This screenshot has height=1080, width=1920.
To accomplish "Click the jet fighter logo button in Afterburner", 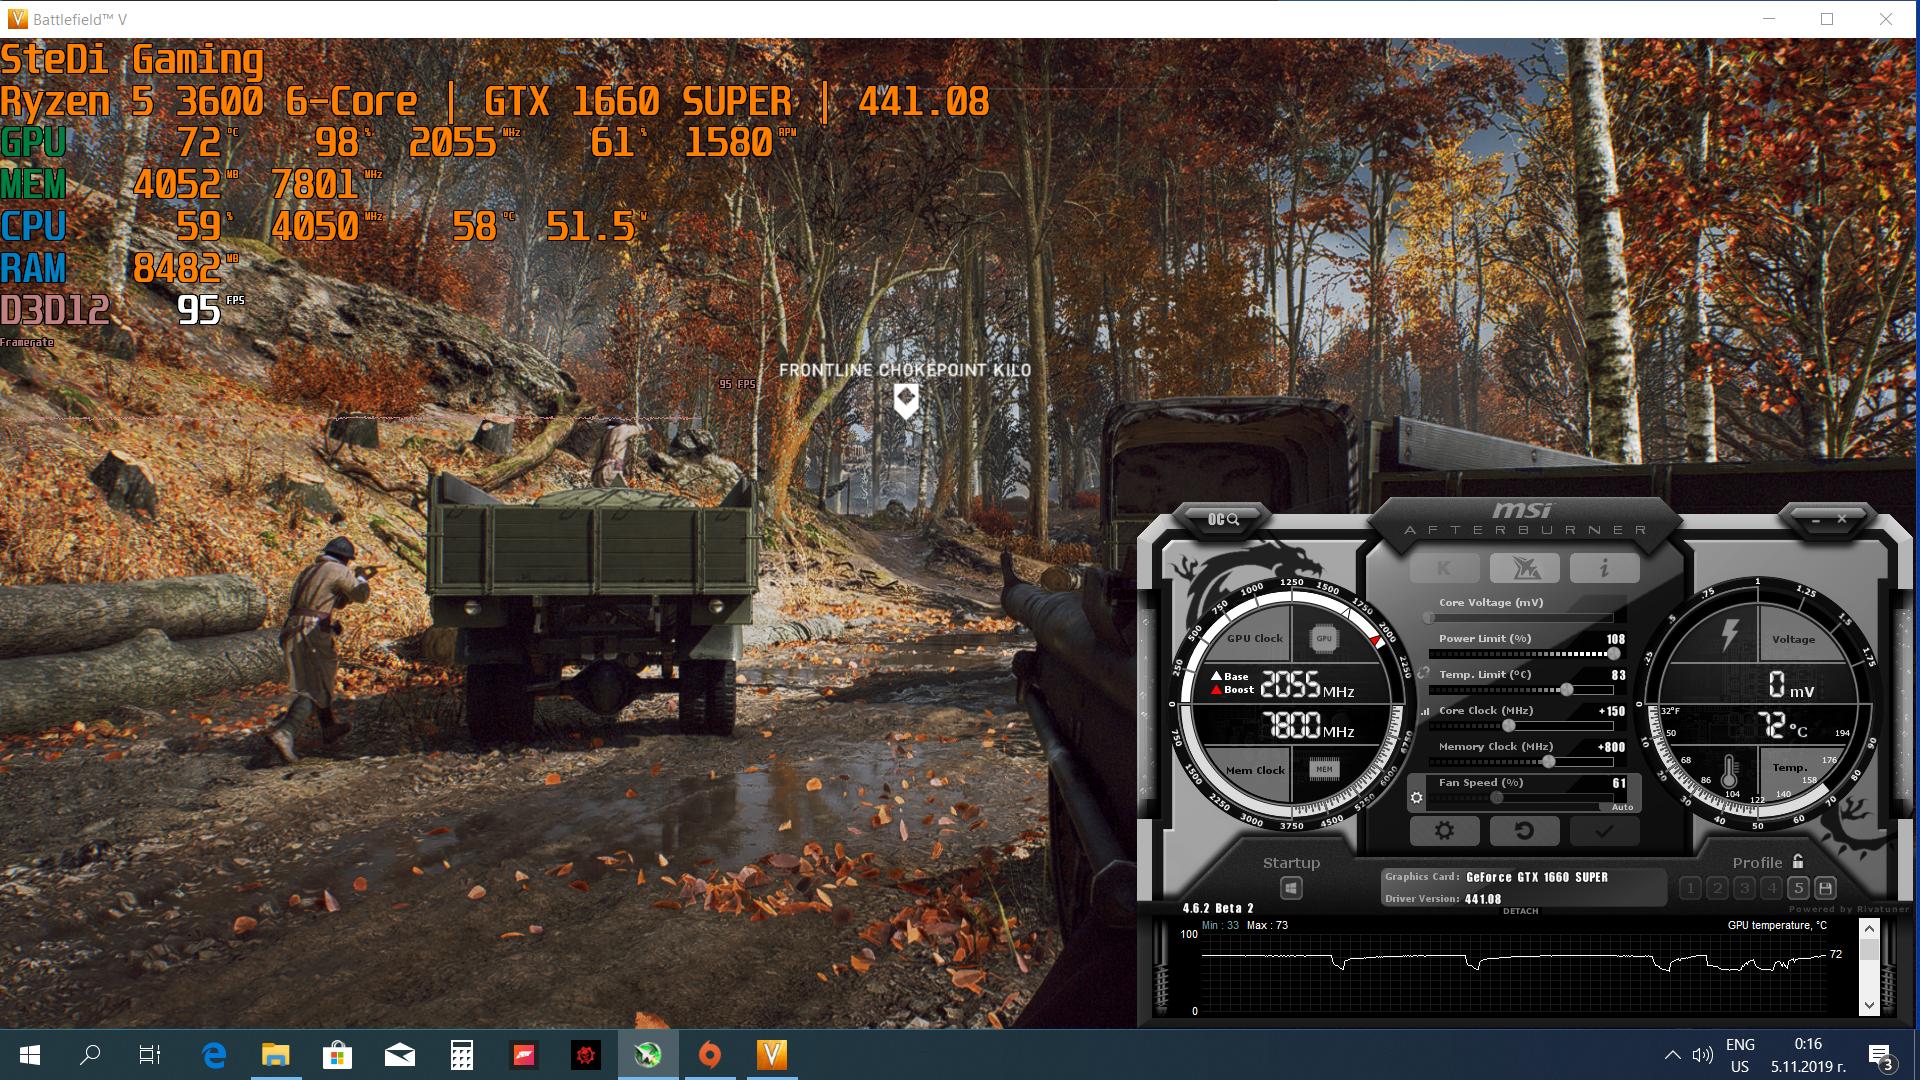I will coord(1524,568).
